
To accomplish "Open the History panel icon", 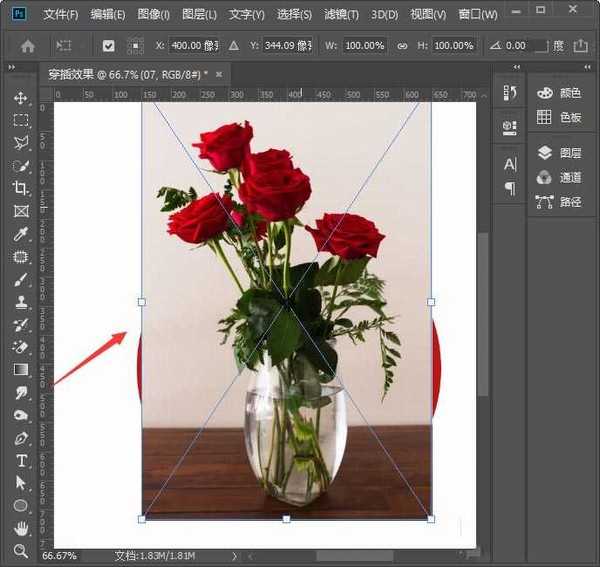I will click(x=509, y=93).
